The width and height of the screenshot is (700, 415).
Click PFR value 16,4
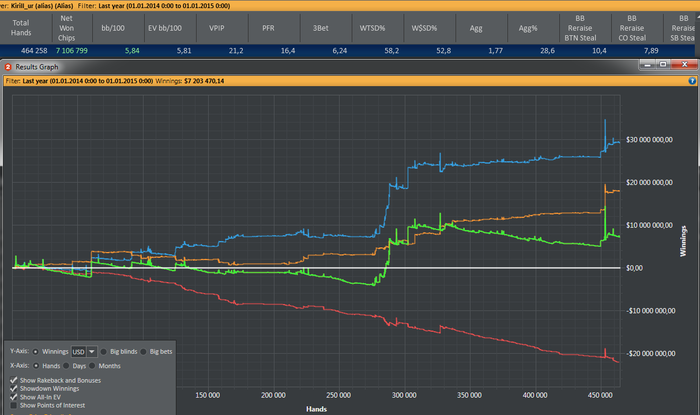288,50
